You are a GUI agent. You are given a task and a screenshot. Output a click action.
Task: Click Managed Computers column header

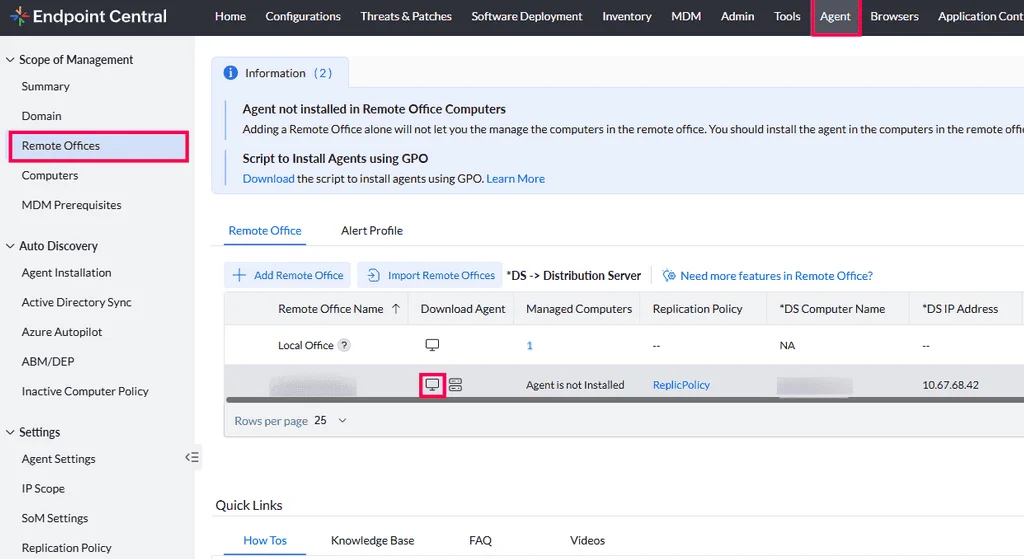tap(579, 309)
